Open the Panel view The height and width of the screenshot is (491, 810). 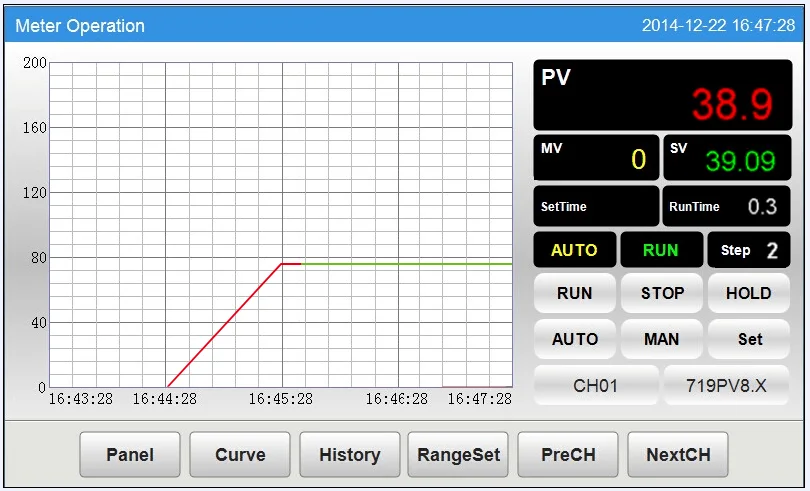(130, 454)
